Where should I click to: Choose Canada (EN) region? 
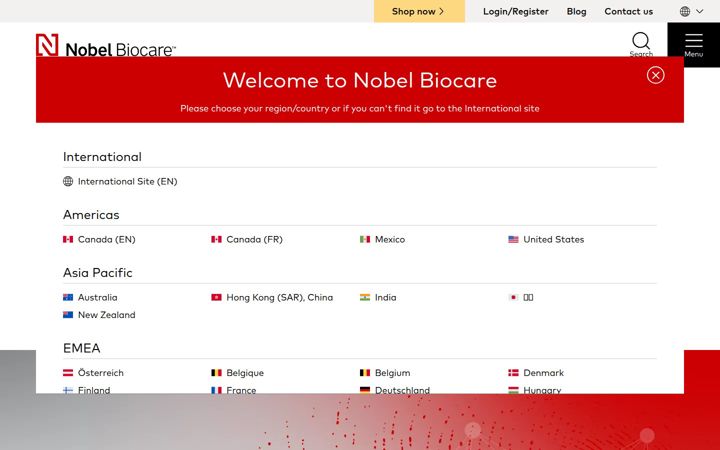tap(107, 239)
